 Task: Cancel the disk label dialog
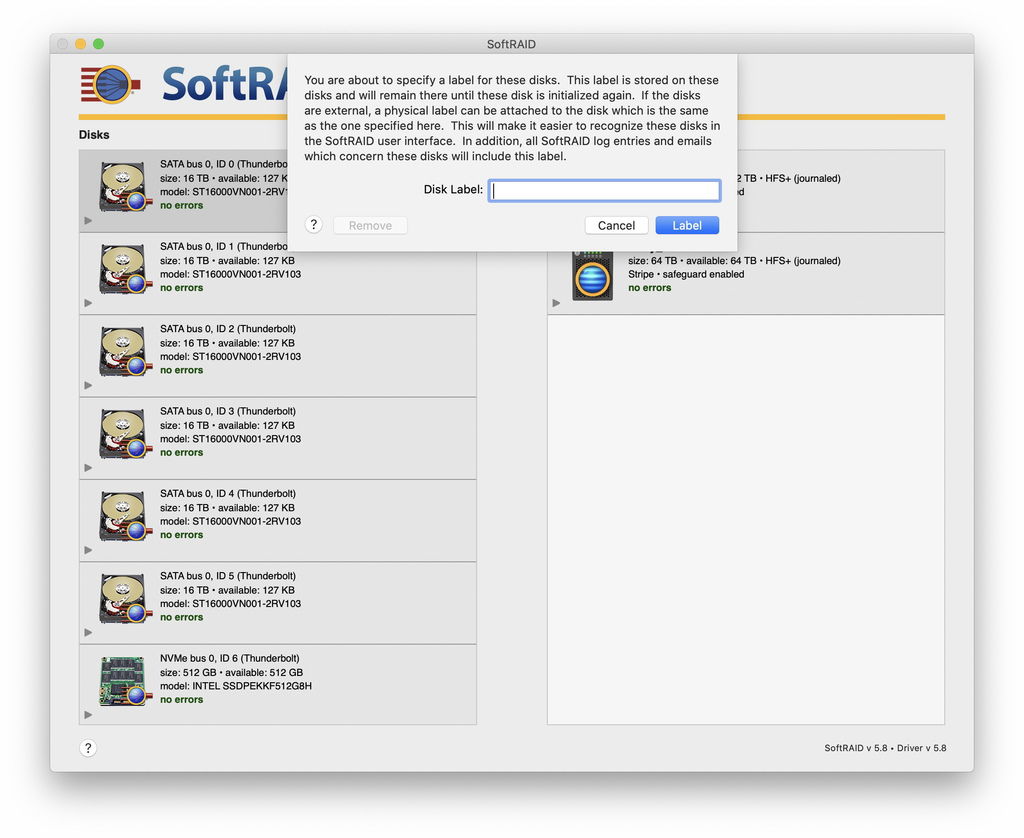tap(616, 225)
